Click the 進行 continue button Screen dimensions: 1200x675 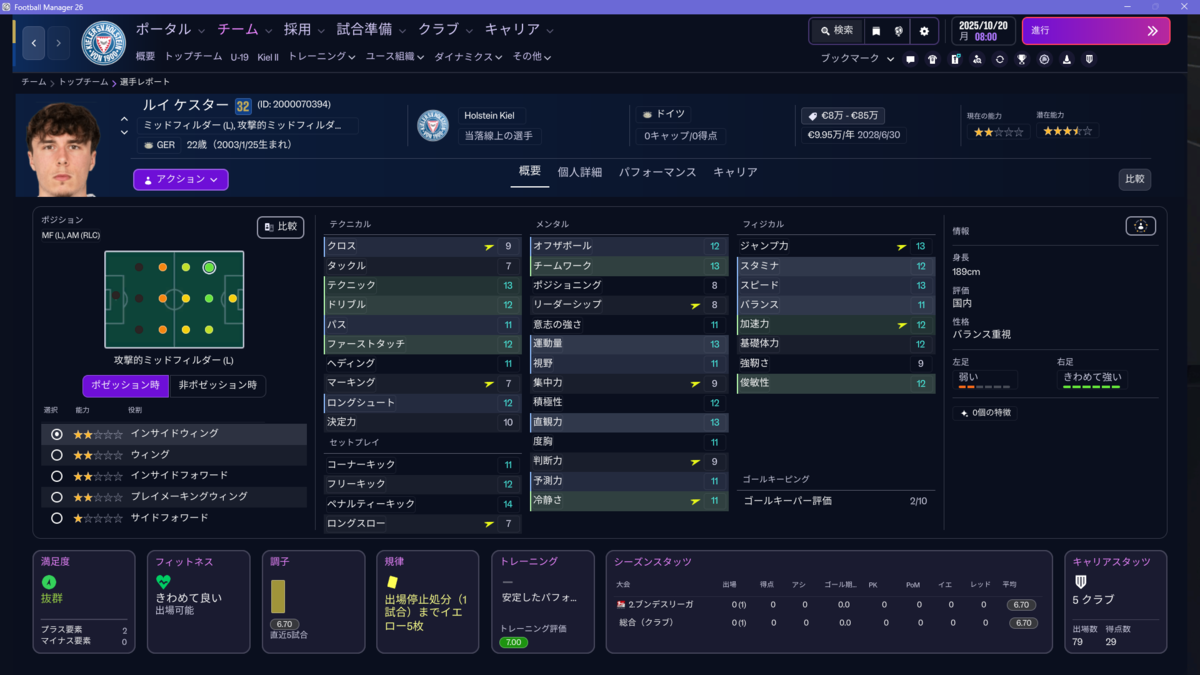pyautogui.click(x=1096, y=31)
